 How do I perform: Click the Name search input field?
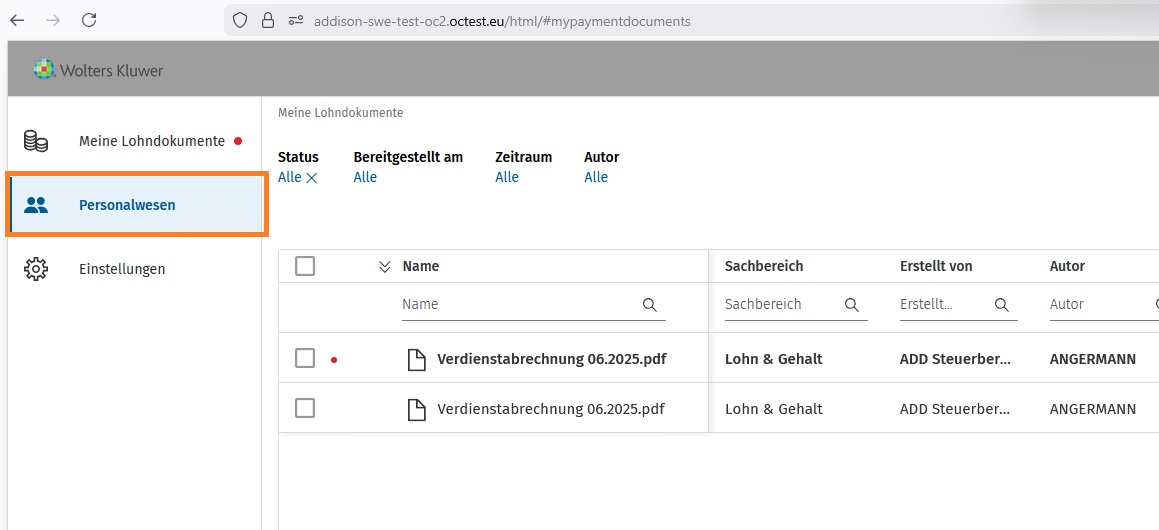534,305
